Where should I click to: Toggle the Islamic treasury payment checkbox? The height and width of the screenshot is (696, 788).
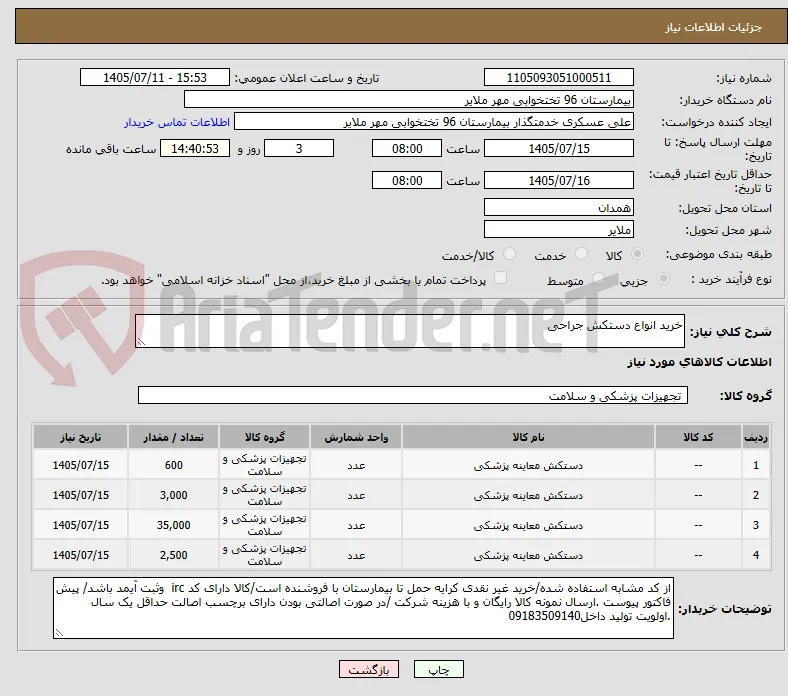pos(501,278)
